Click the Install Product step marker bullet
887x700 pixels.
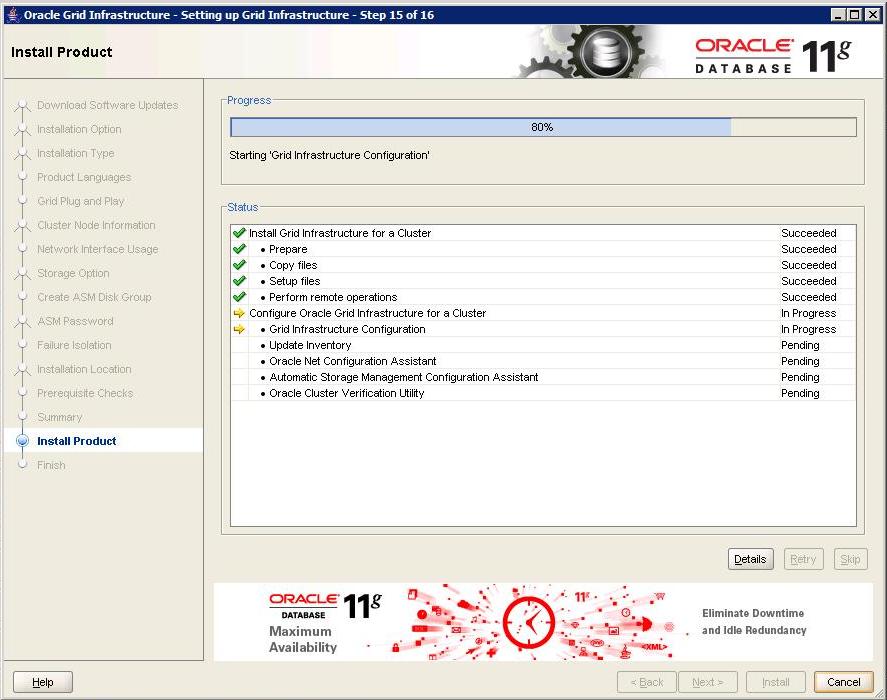click(22, 441)
